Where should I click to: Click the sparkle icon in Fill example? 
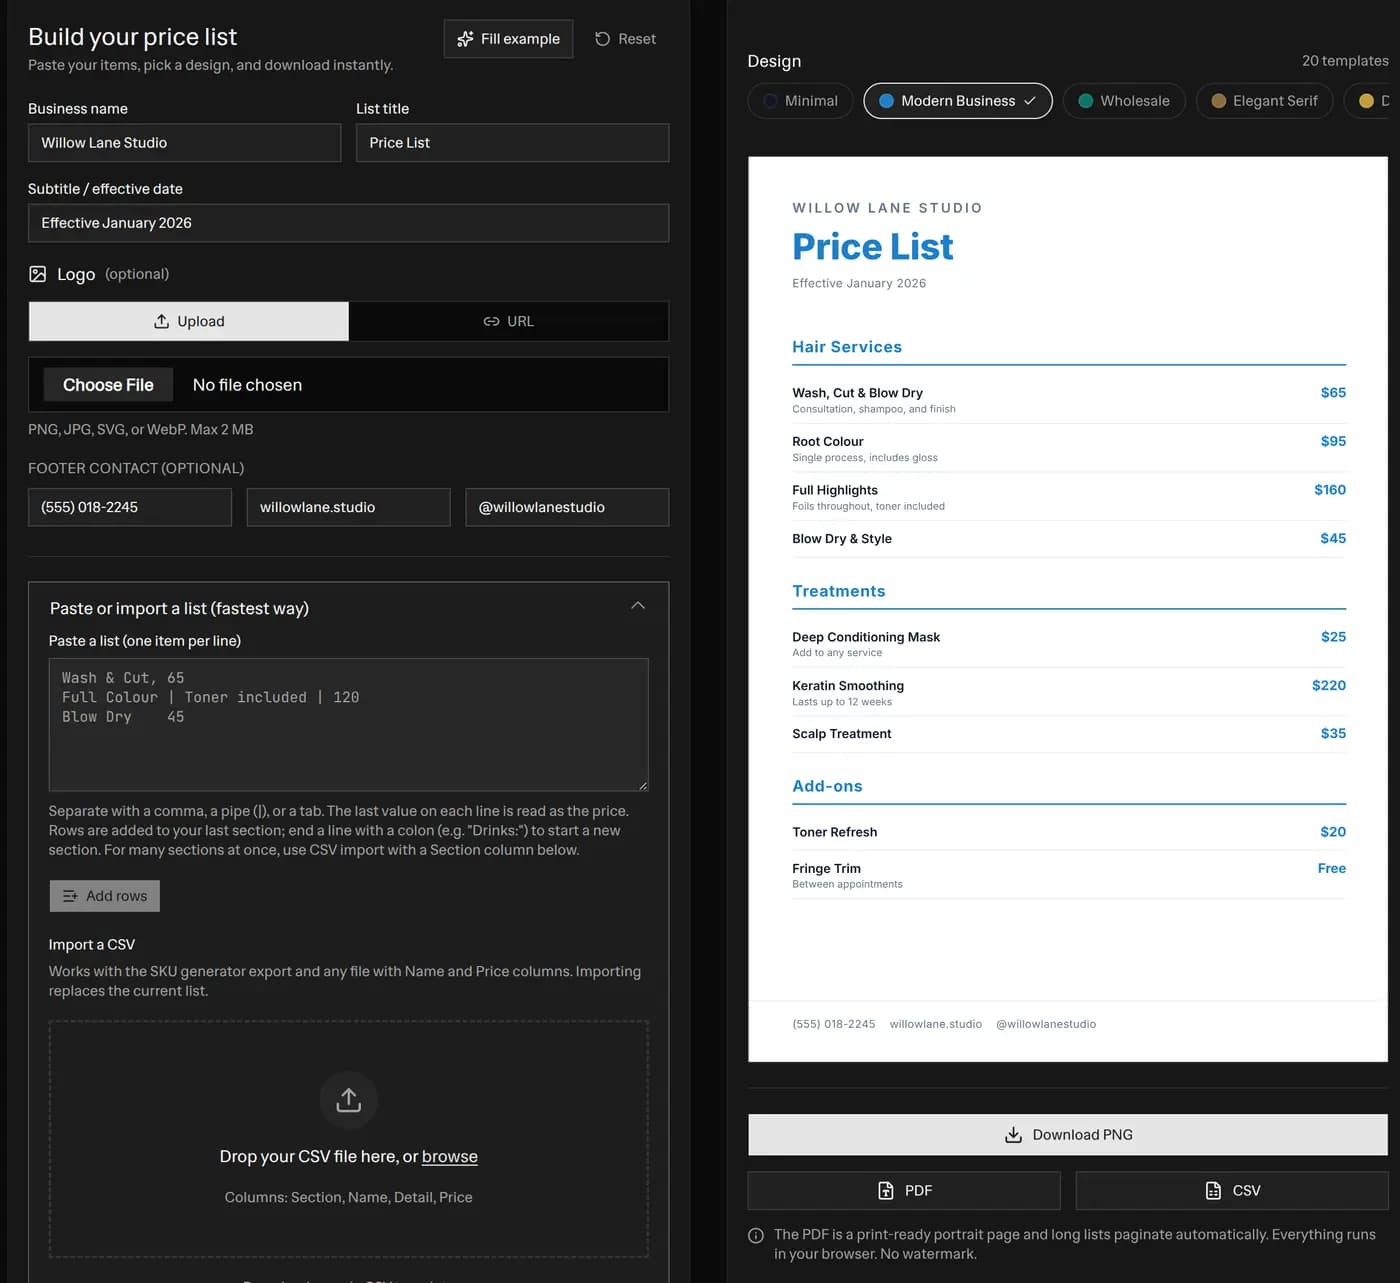click(x=465, y=39)
